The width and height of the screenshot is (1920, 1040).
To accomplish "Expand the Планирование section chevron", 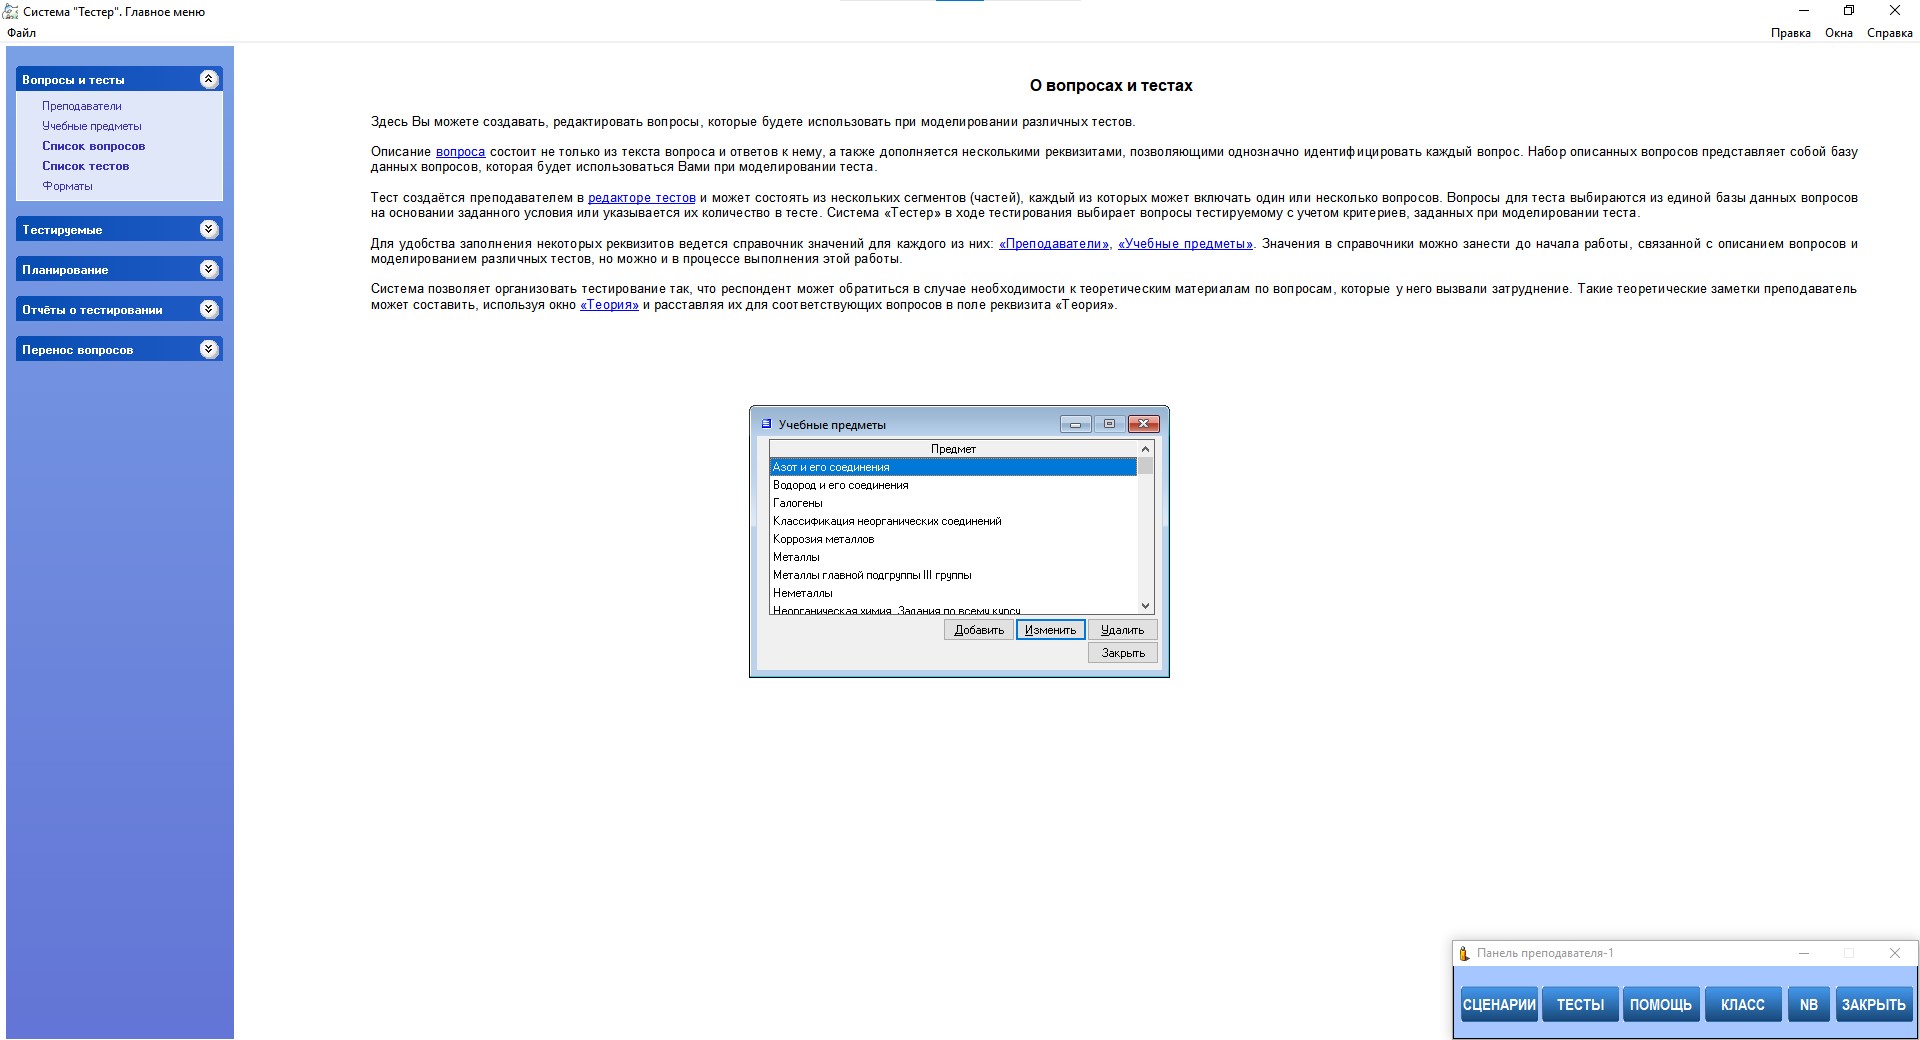I will click(x=208, y=269).
